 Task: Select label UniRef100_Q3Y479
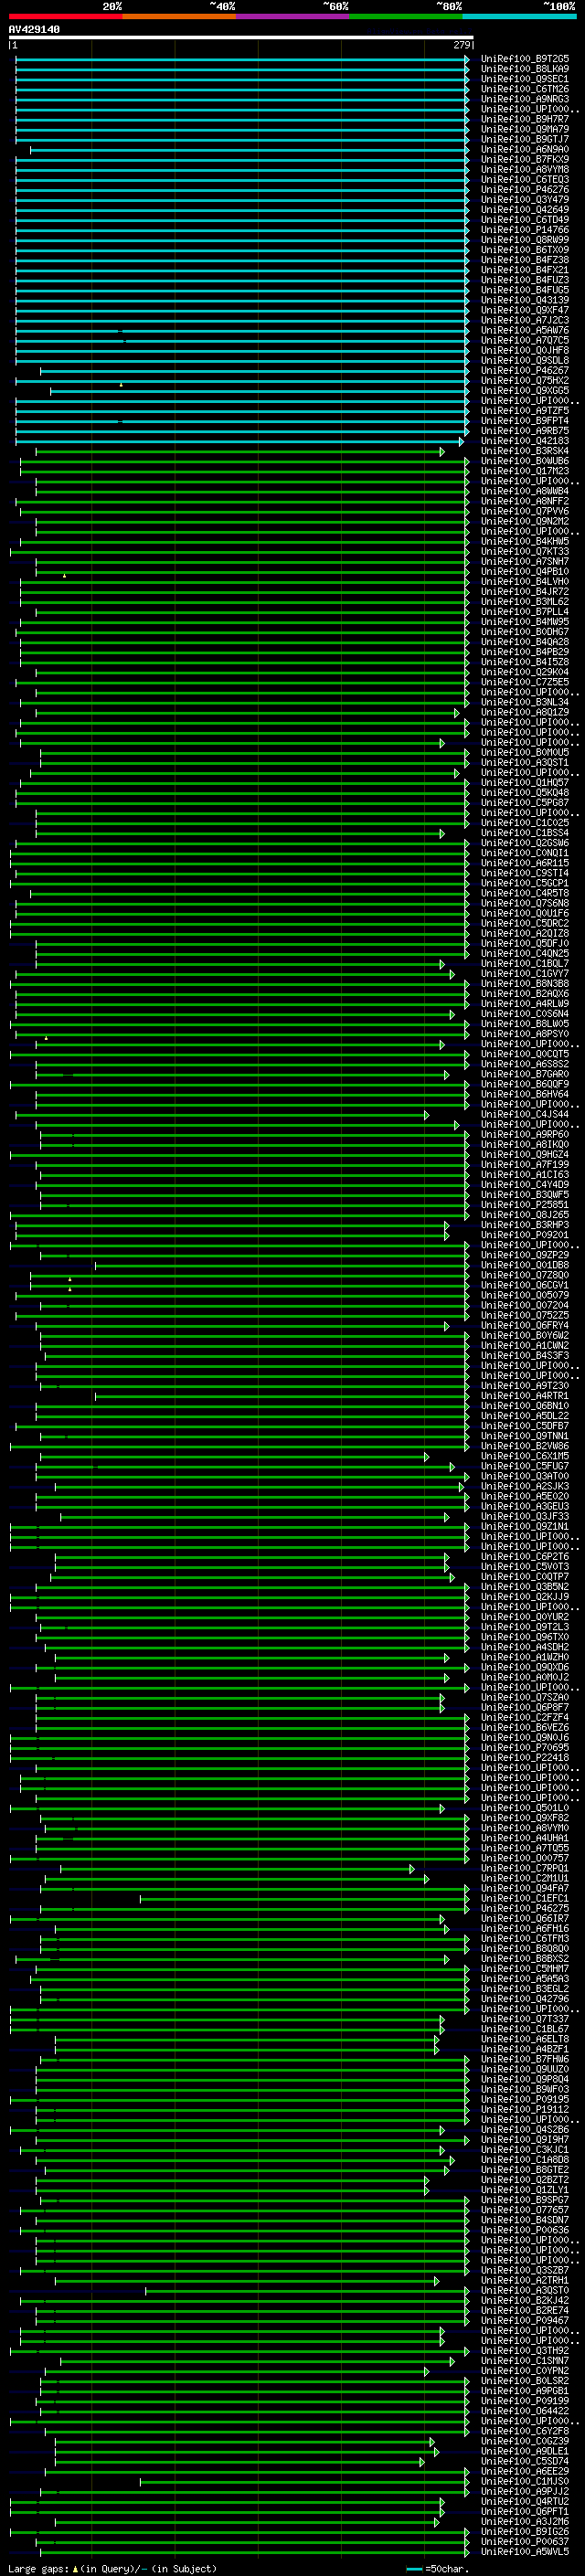(525, 199)
